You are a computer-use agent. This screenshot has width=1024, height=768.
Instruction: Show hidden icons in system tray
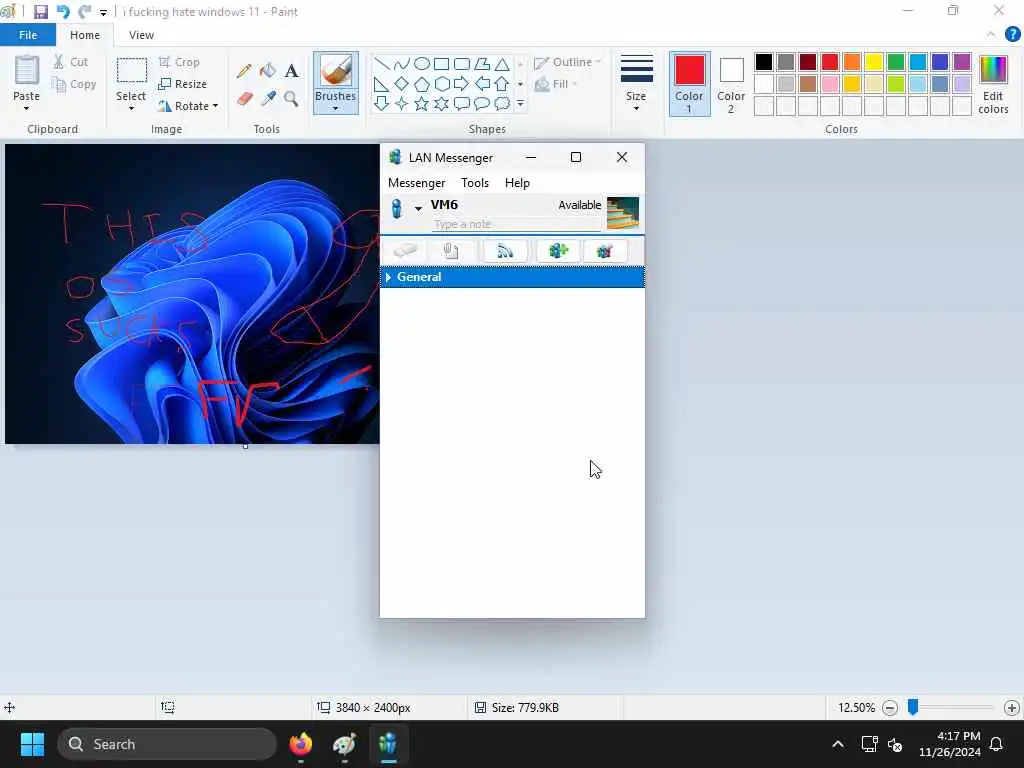click(838, 744)
